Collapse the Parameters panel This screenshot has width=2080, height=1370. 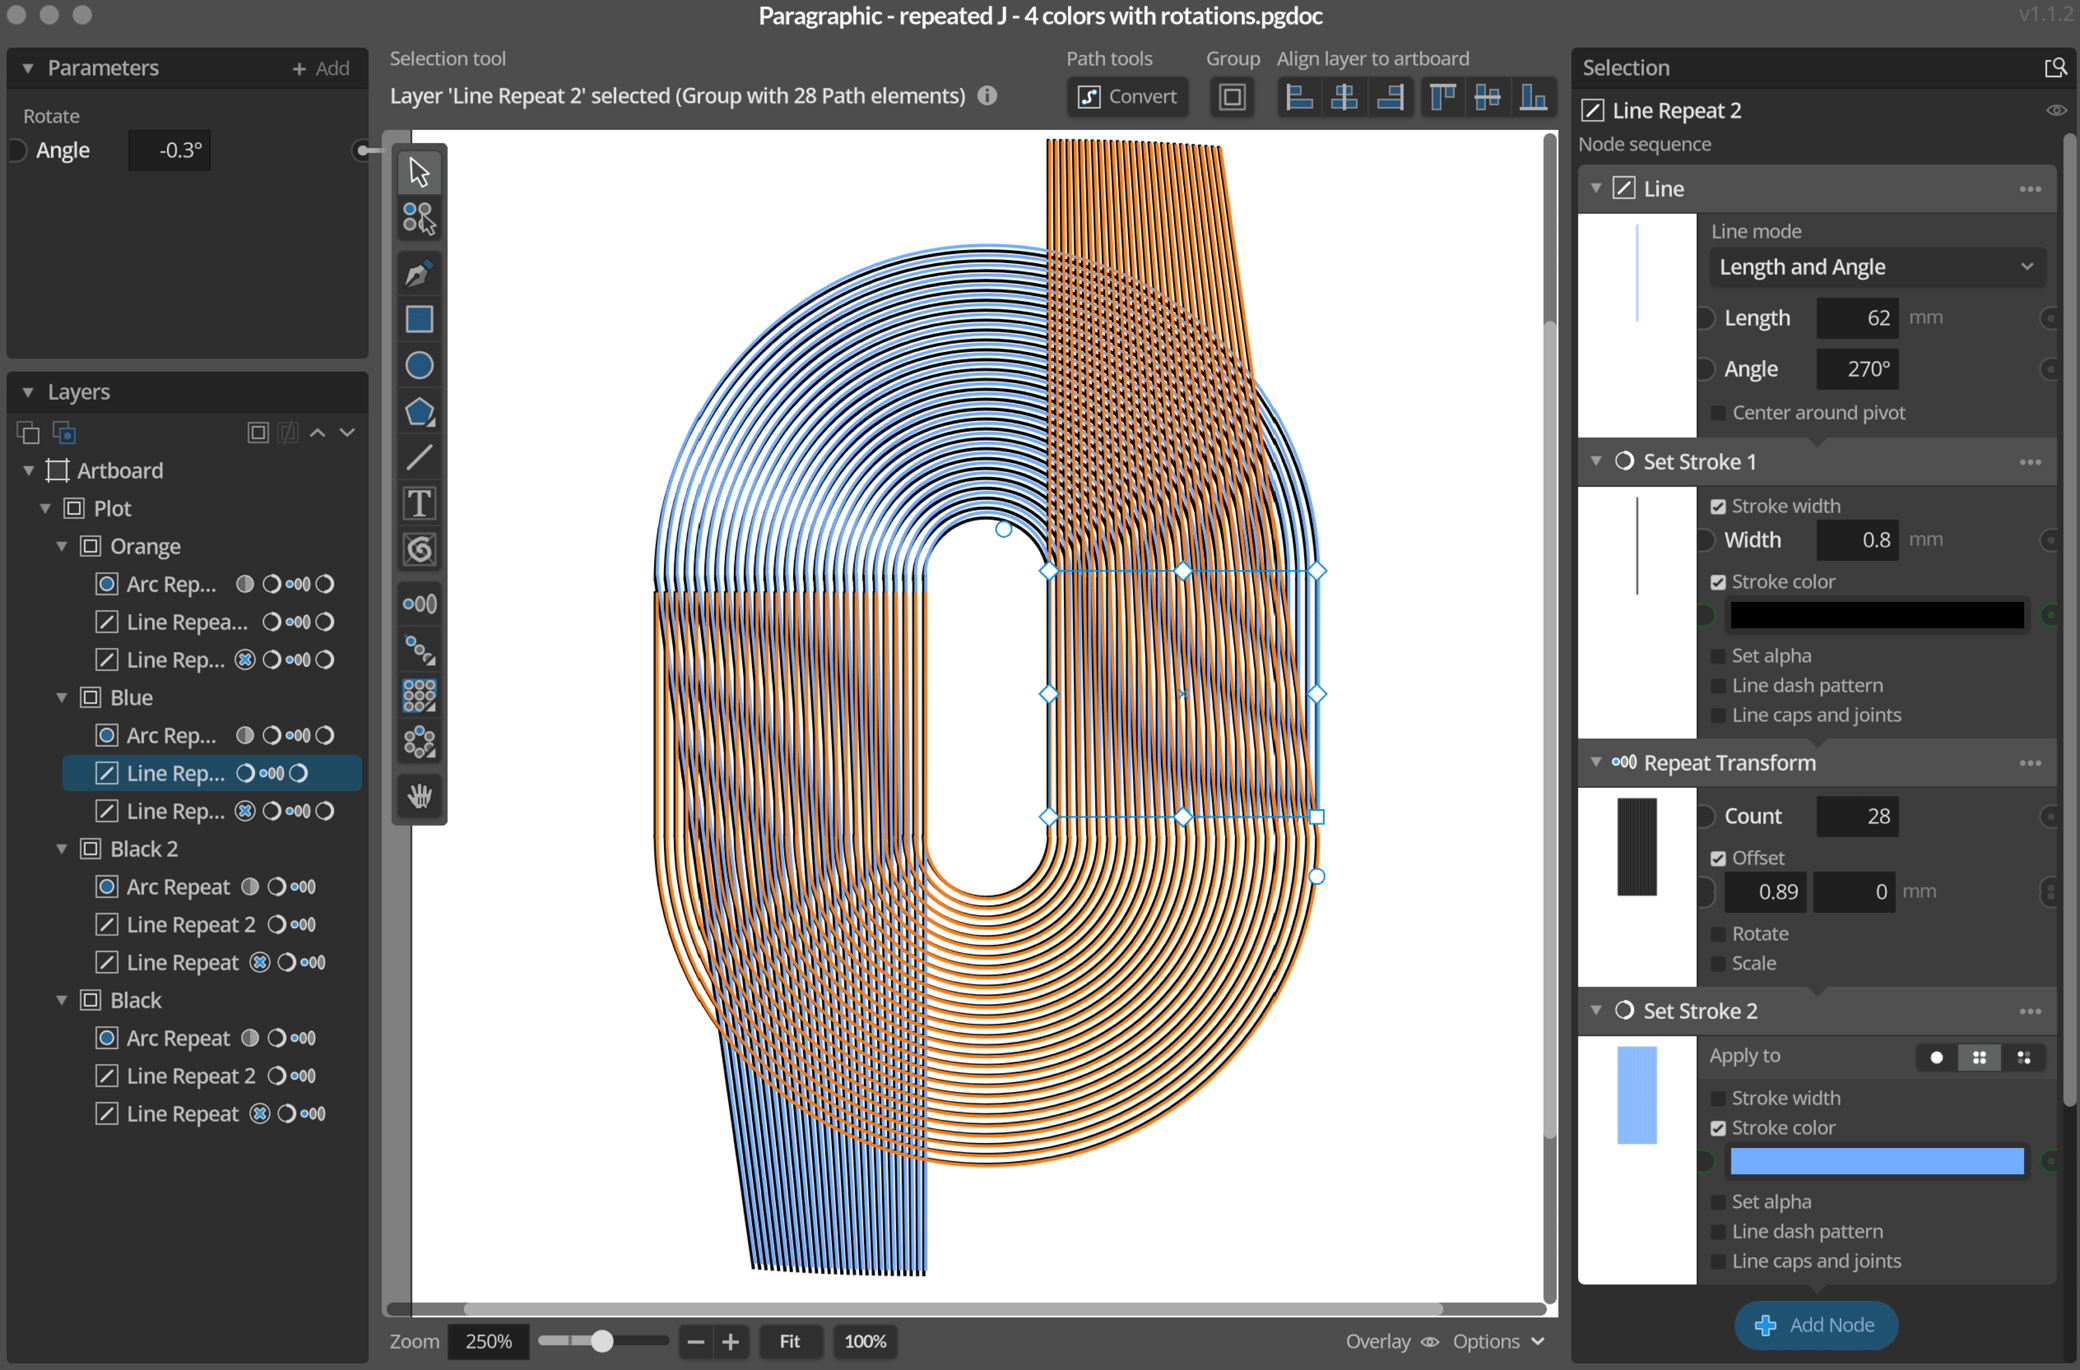coord(28,68)
